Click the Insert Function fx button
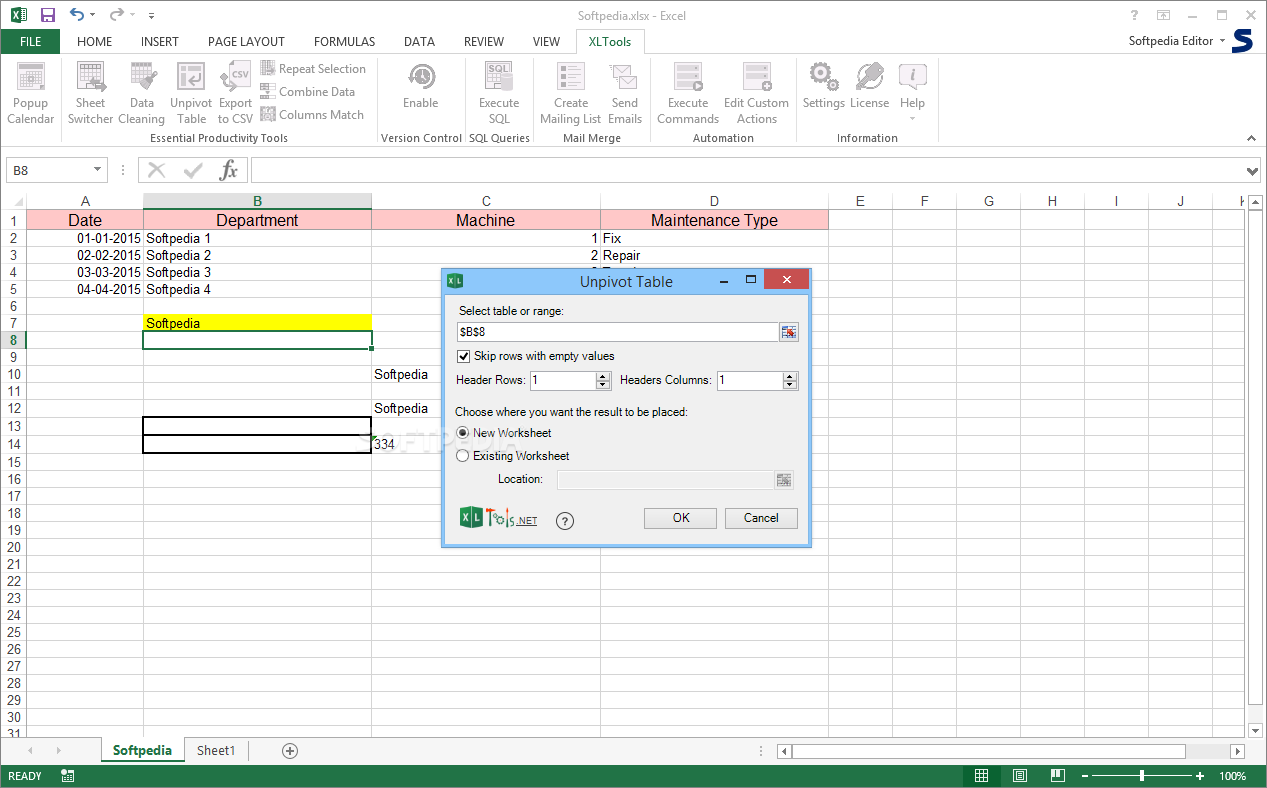The width and height of the screenshot is (1267, 788). click(229, 170)
